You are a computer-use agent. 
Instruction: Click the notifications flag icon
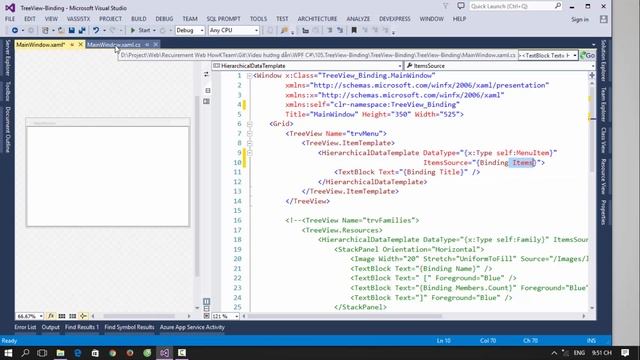[445, 6]
